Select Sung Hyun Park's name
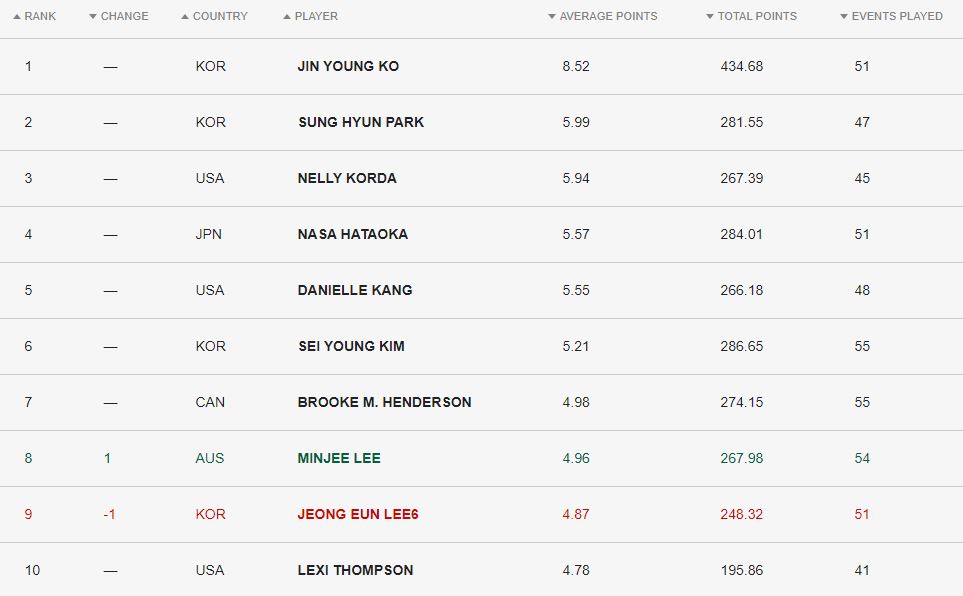Screen dimensions: 963x596 (x=361, y=122)
